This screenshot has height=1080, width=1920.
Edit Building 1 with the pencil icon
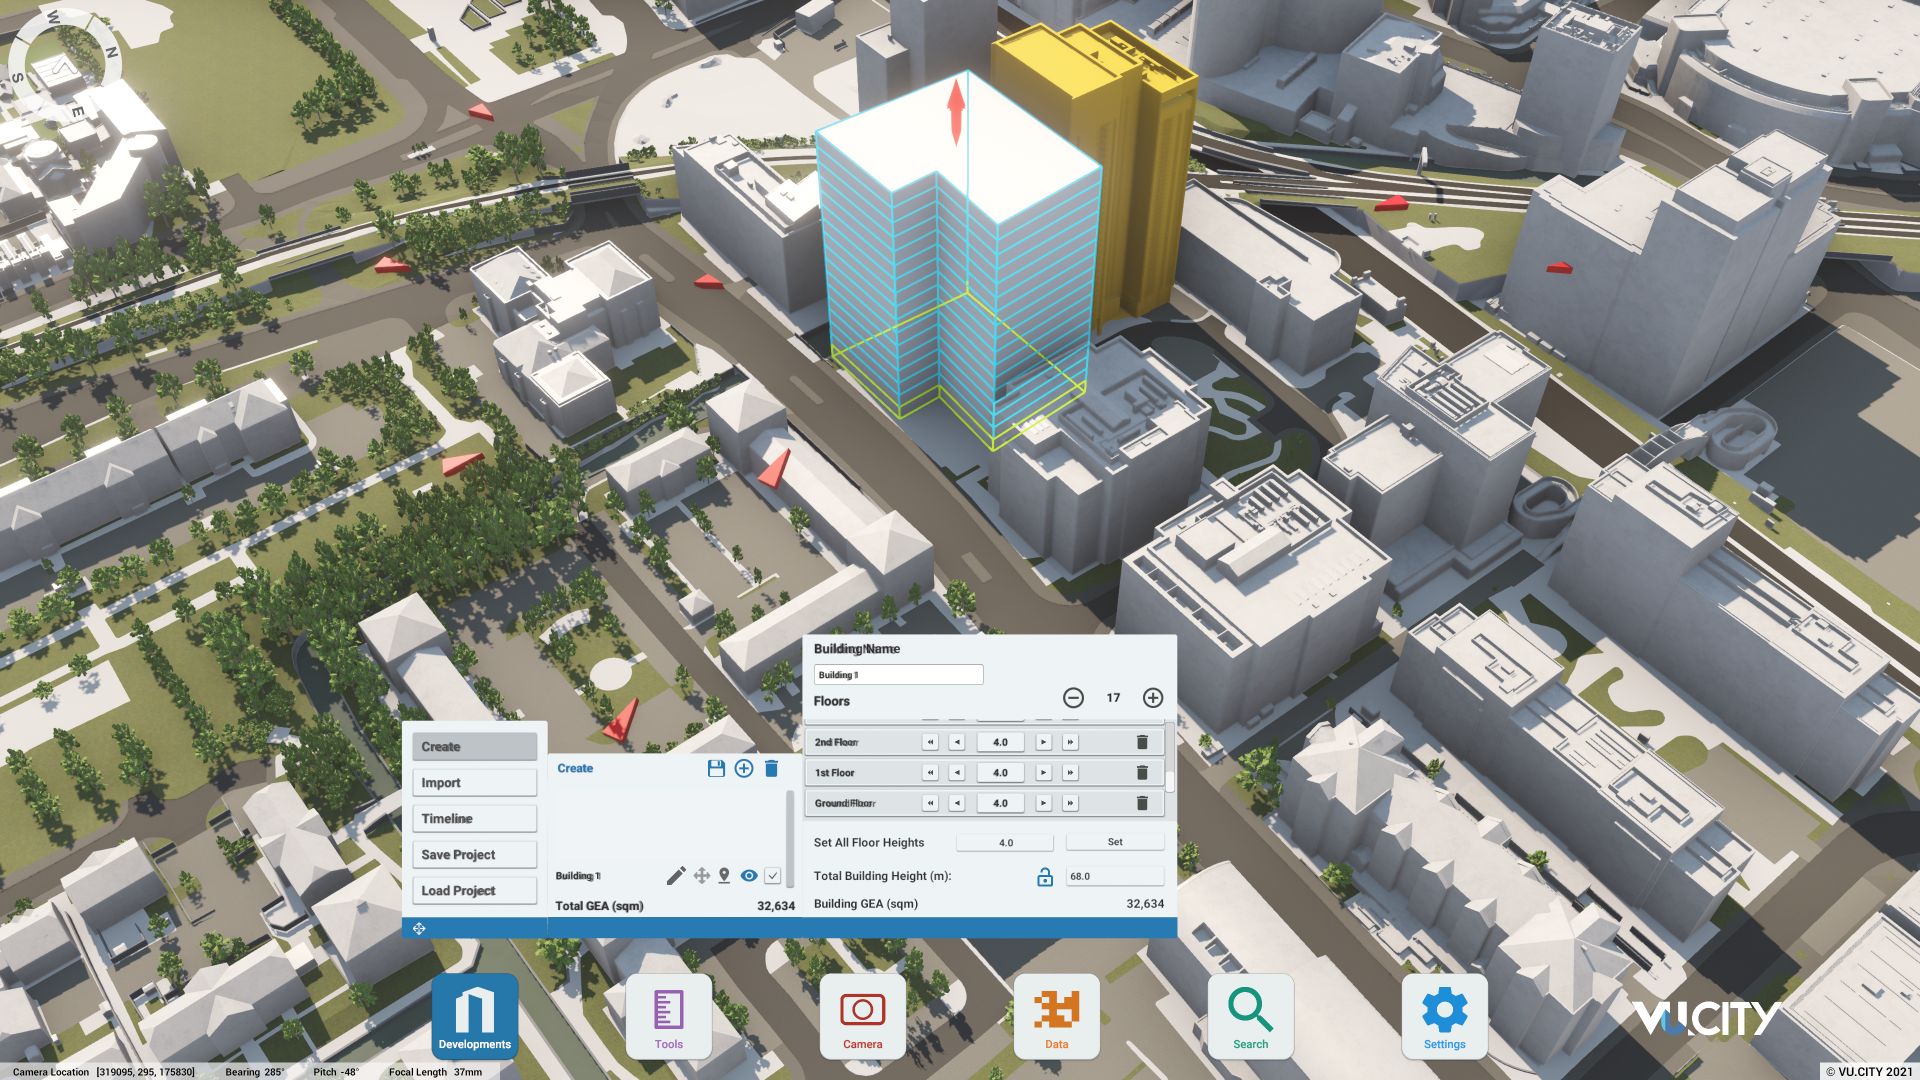coord(676,876)
